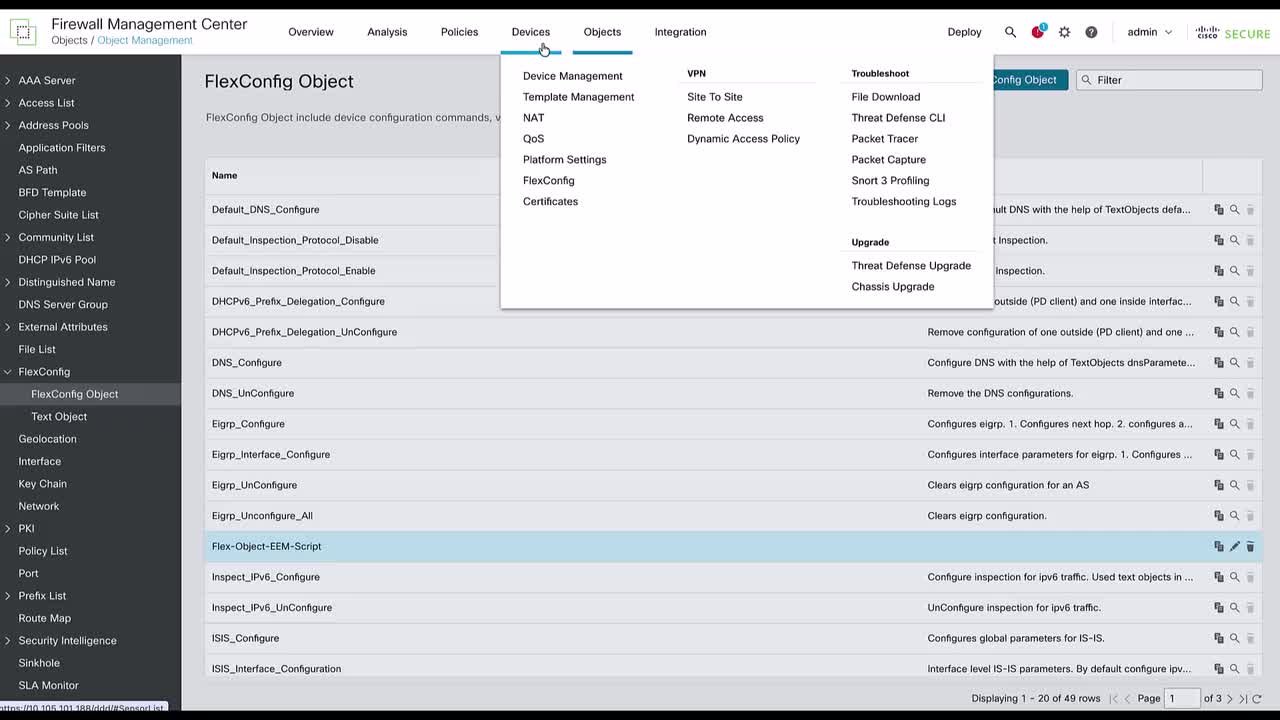The height and width of the screenshot is (720, 1280).
Task: Open the Chassis Upgrade menu entry
Action: pos(892,287)
